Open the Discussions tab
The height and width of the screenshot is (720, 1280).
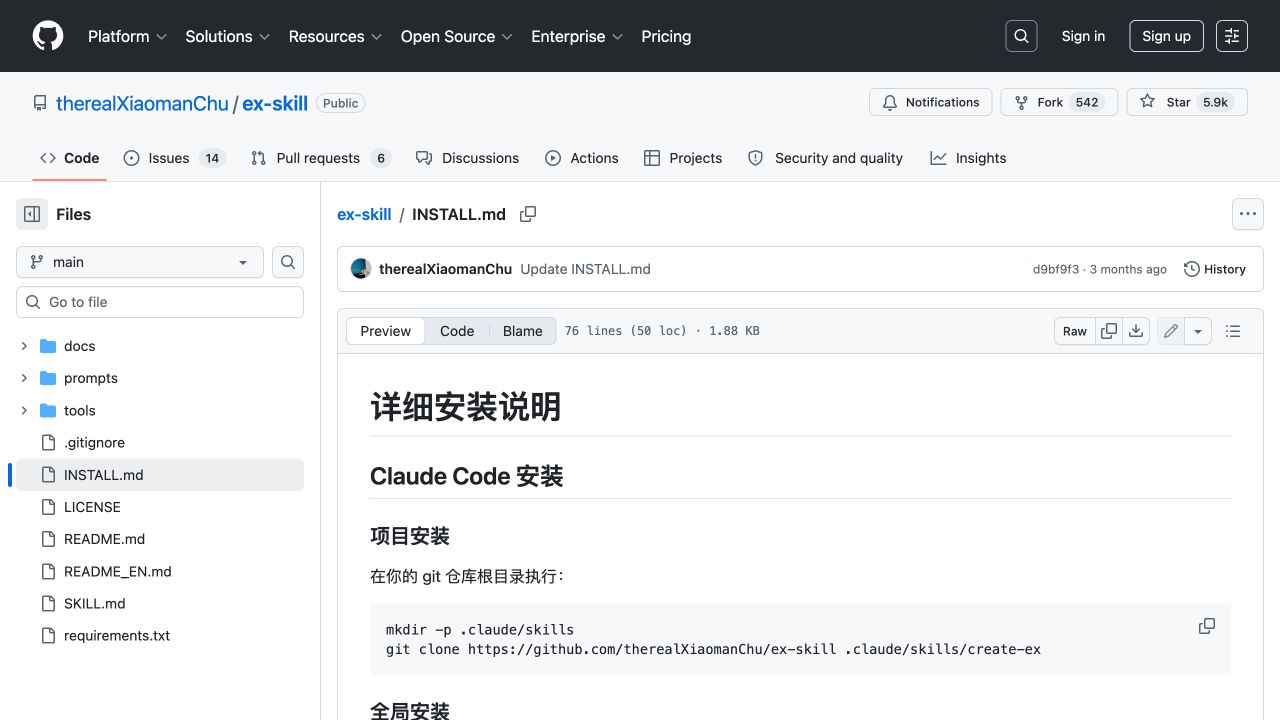click(467, 158)
